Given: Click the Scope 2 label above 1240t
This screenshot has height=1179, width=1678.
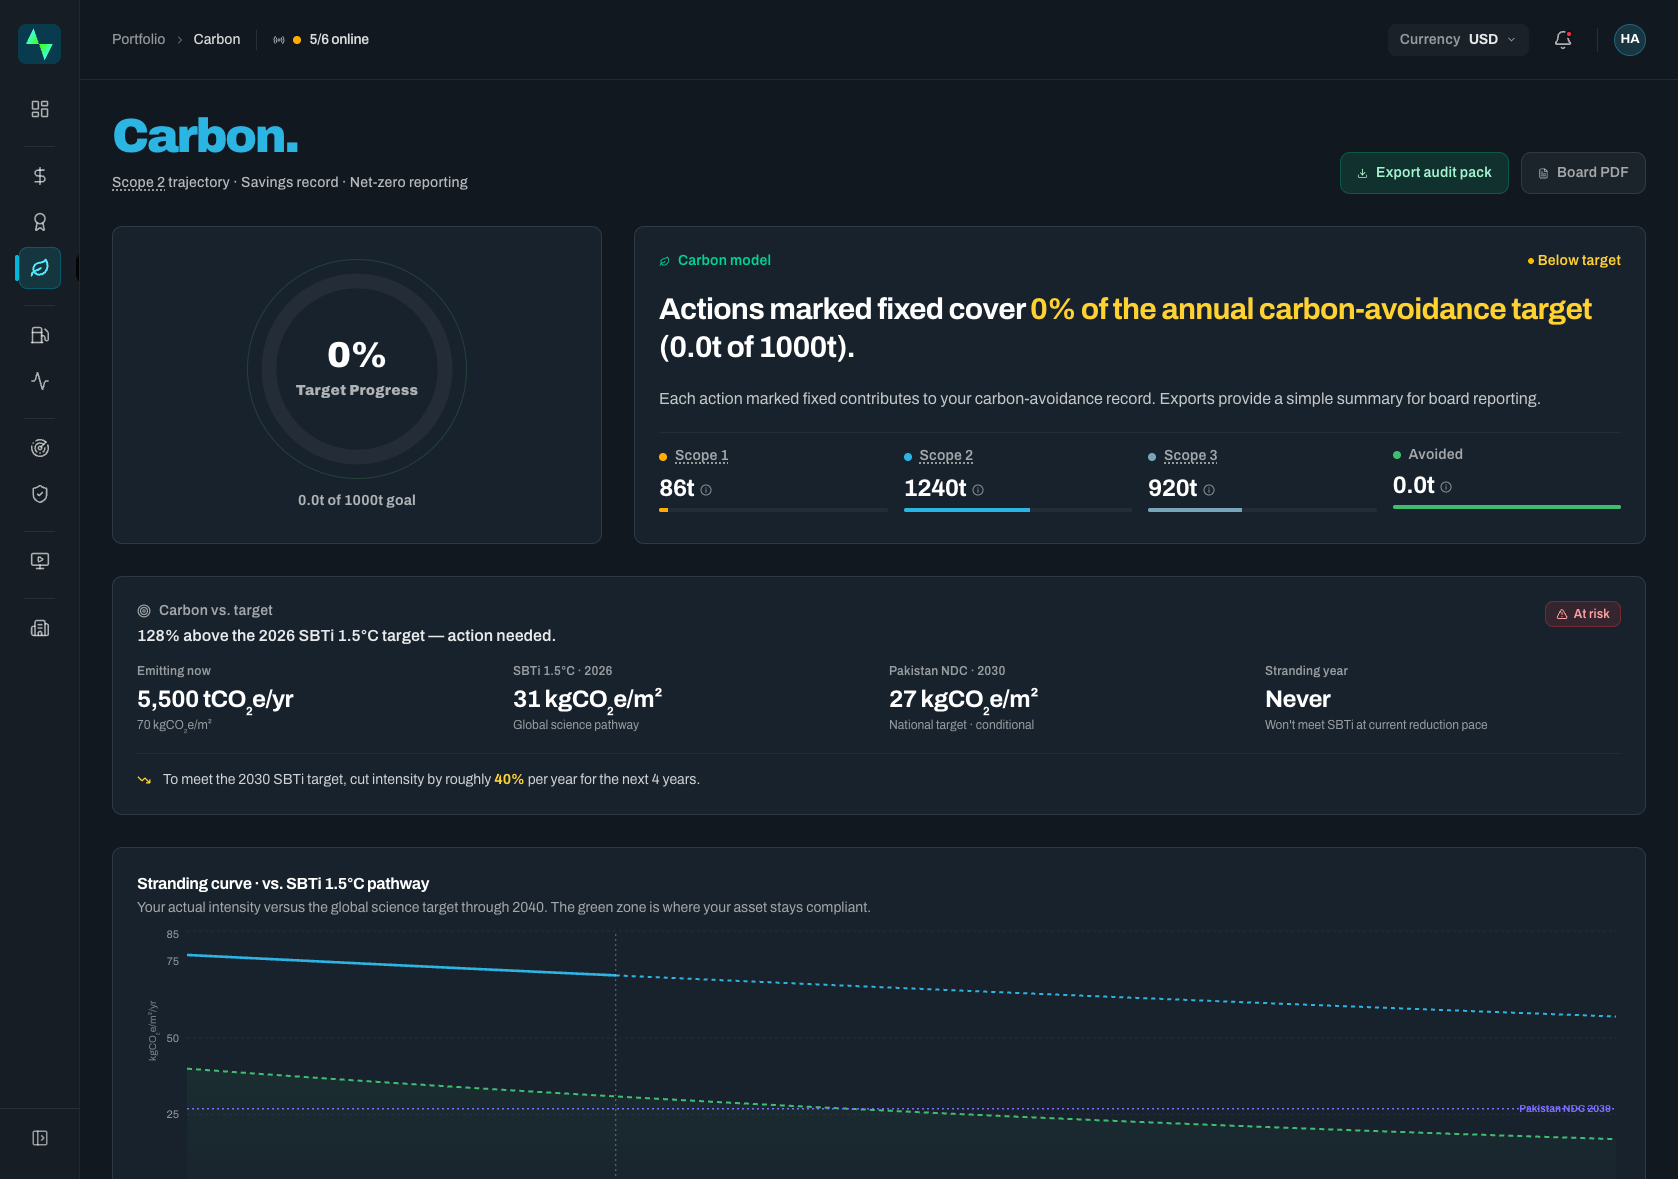Looking at the screenshot, I should tap(946, 456).
